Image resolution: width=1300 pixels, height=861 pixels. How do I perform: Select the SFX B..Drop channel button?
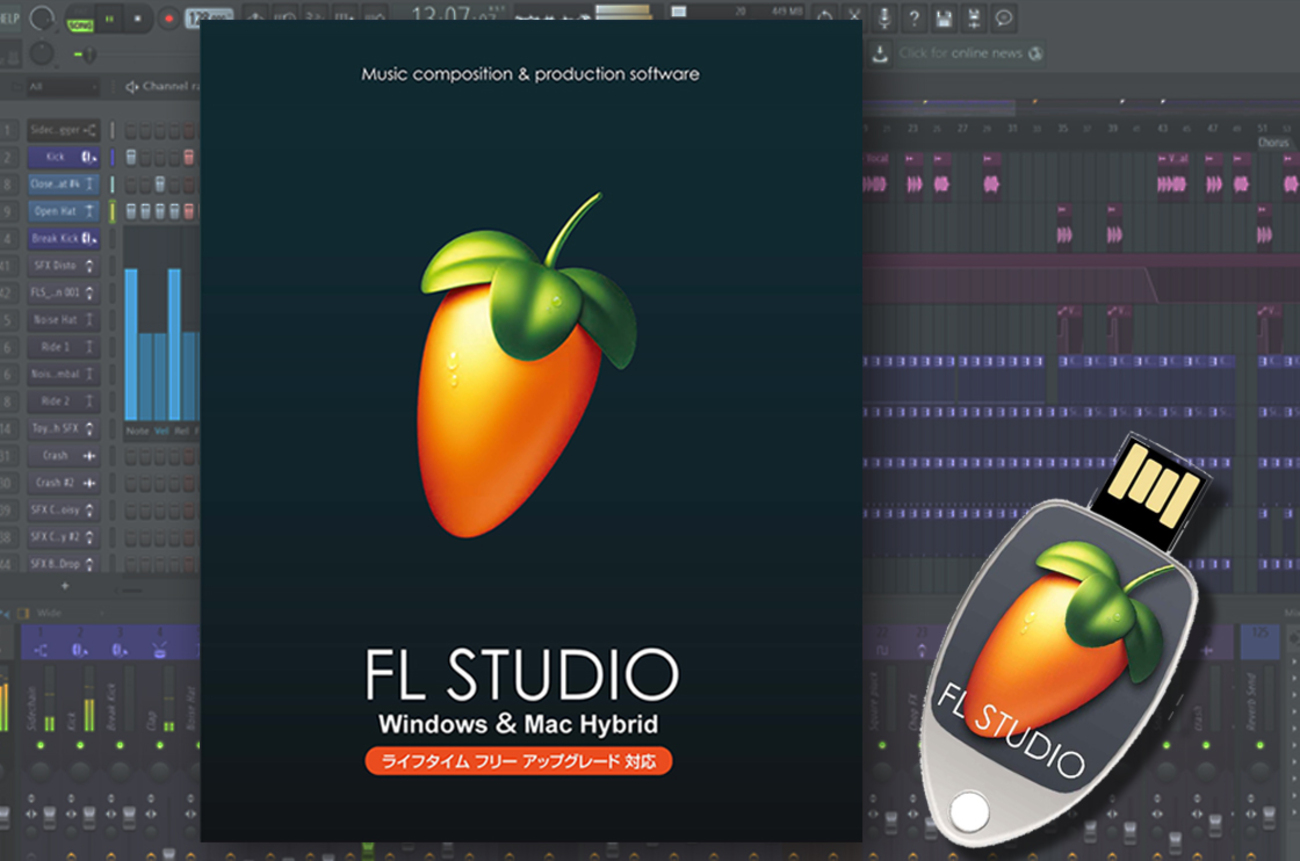64,563
